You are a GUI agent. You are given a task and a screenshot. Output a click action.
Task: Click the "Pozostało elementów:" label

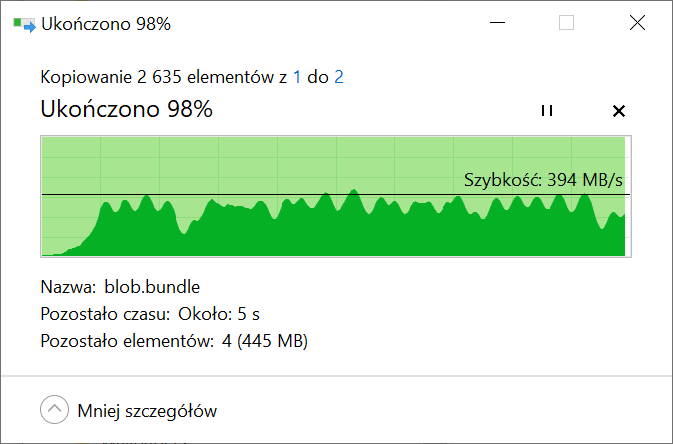click(x=127, y=341)
